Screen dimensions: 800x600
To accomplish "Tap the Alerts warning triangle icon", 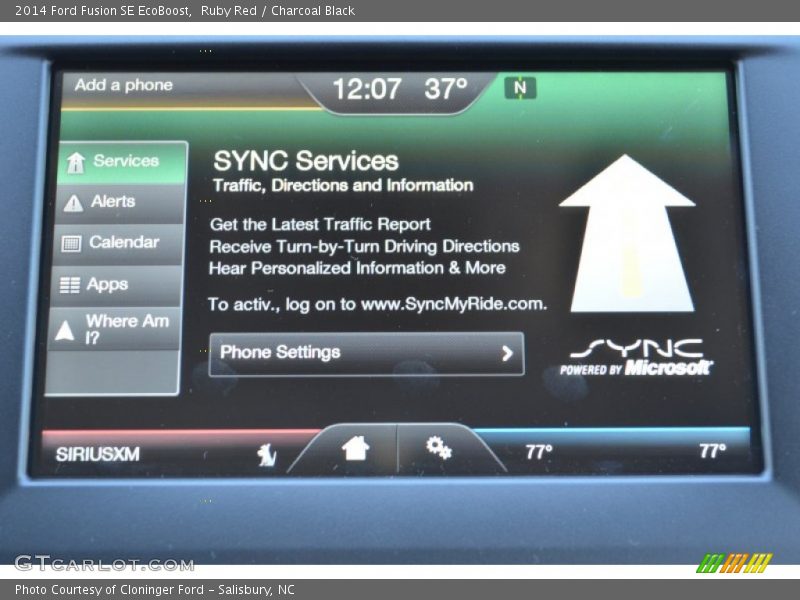I will click(73, 203).
